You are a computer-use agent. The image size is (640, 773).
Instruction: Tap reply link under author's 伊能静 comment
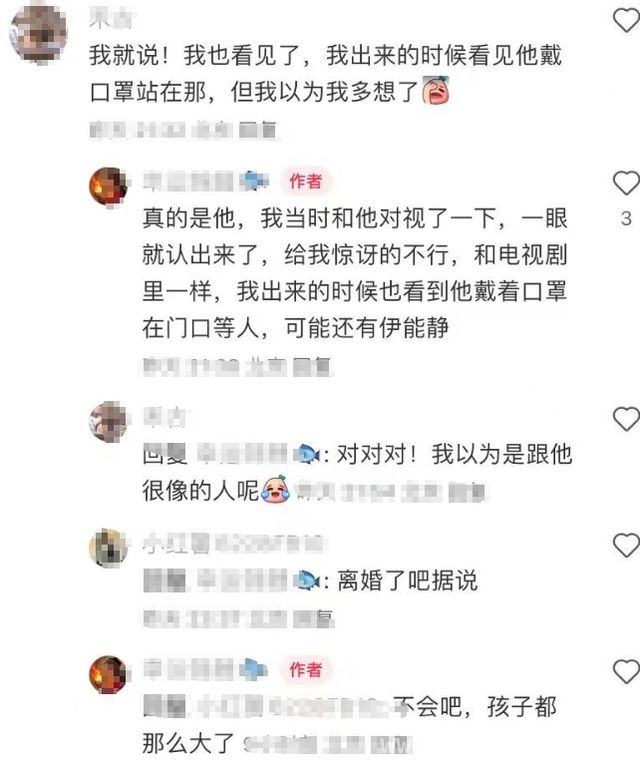pos(313,367)
